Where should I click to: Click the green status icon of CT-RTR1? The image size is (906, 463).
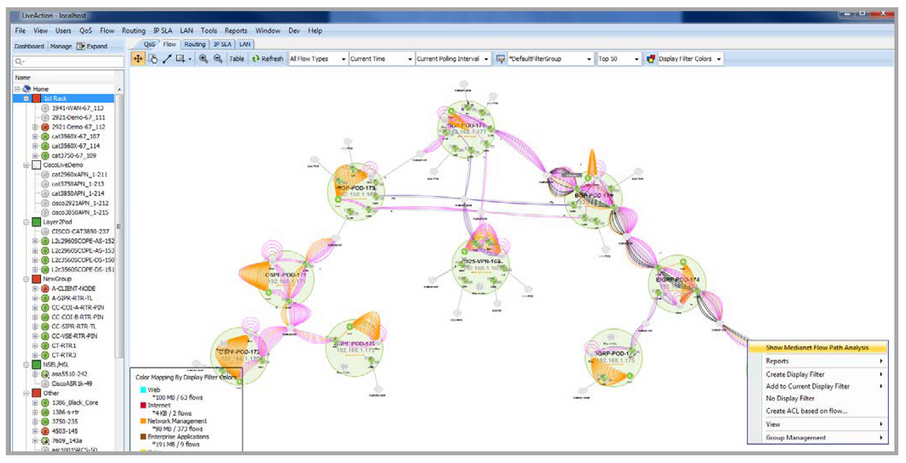tap(45, 346)
